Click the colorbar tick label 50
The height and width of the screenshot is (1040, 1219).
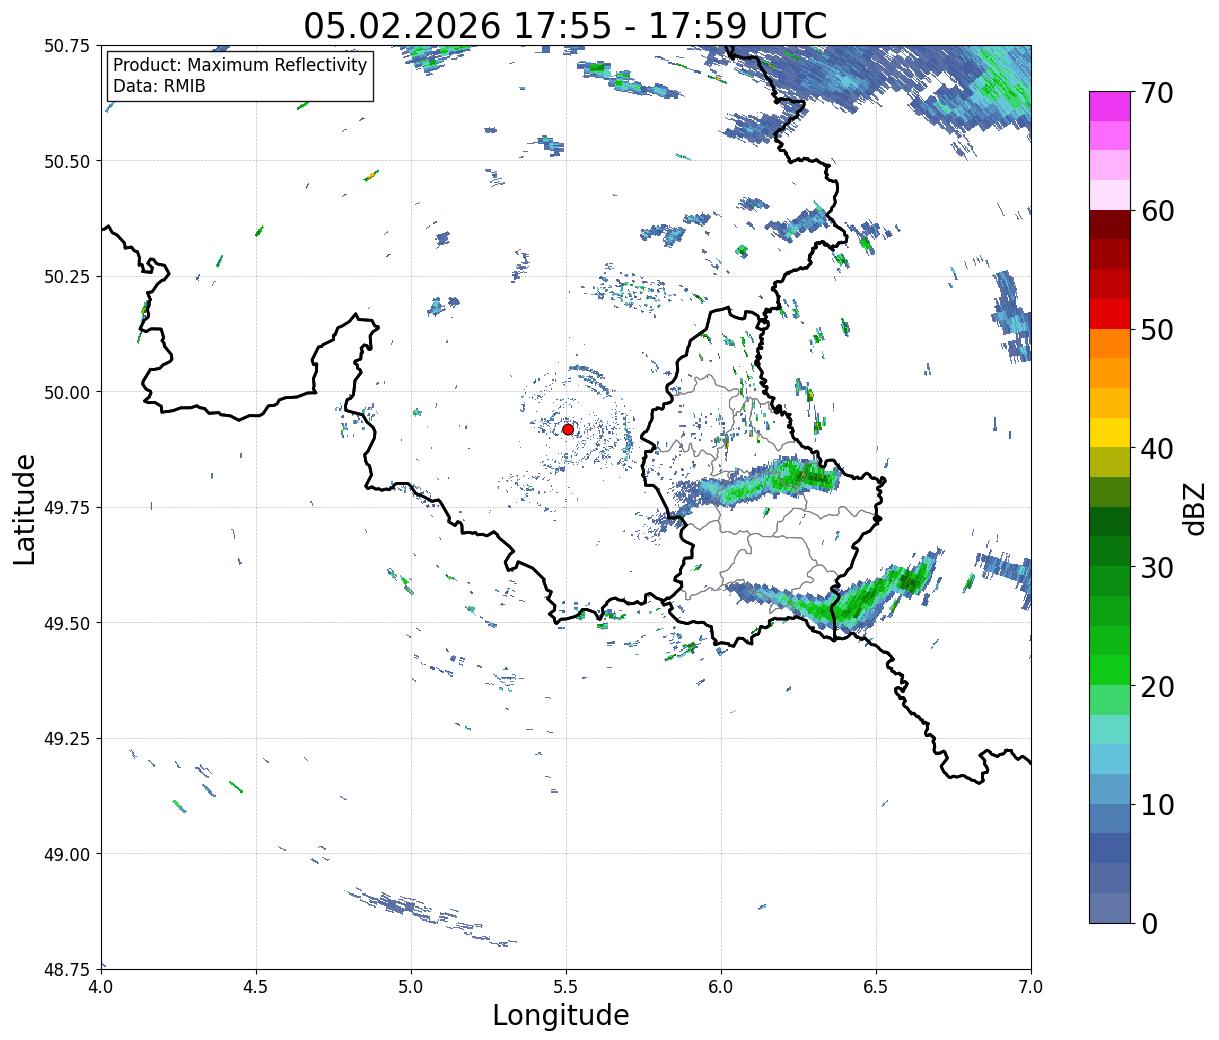pos(1157,330)
